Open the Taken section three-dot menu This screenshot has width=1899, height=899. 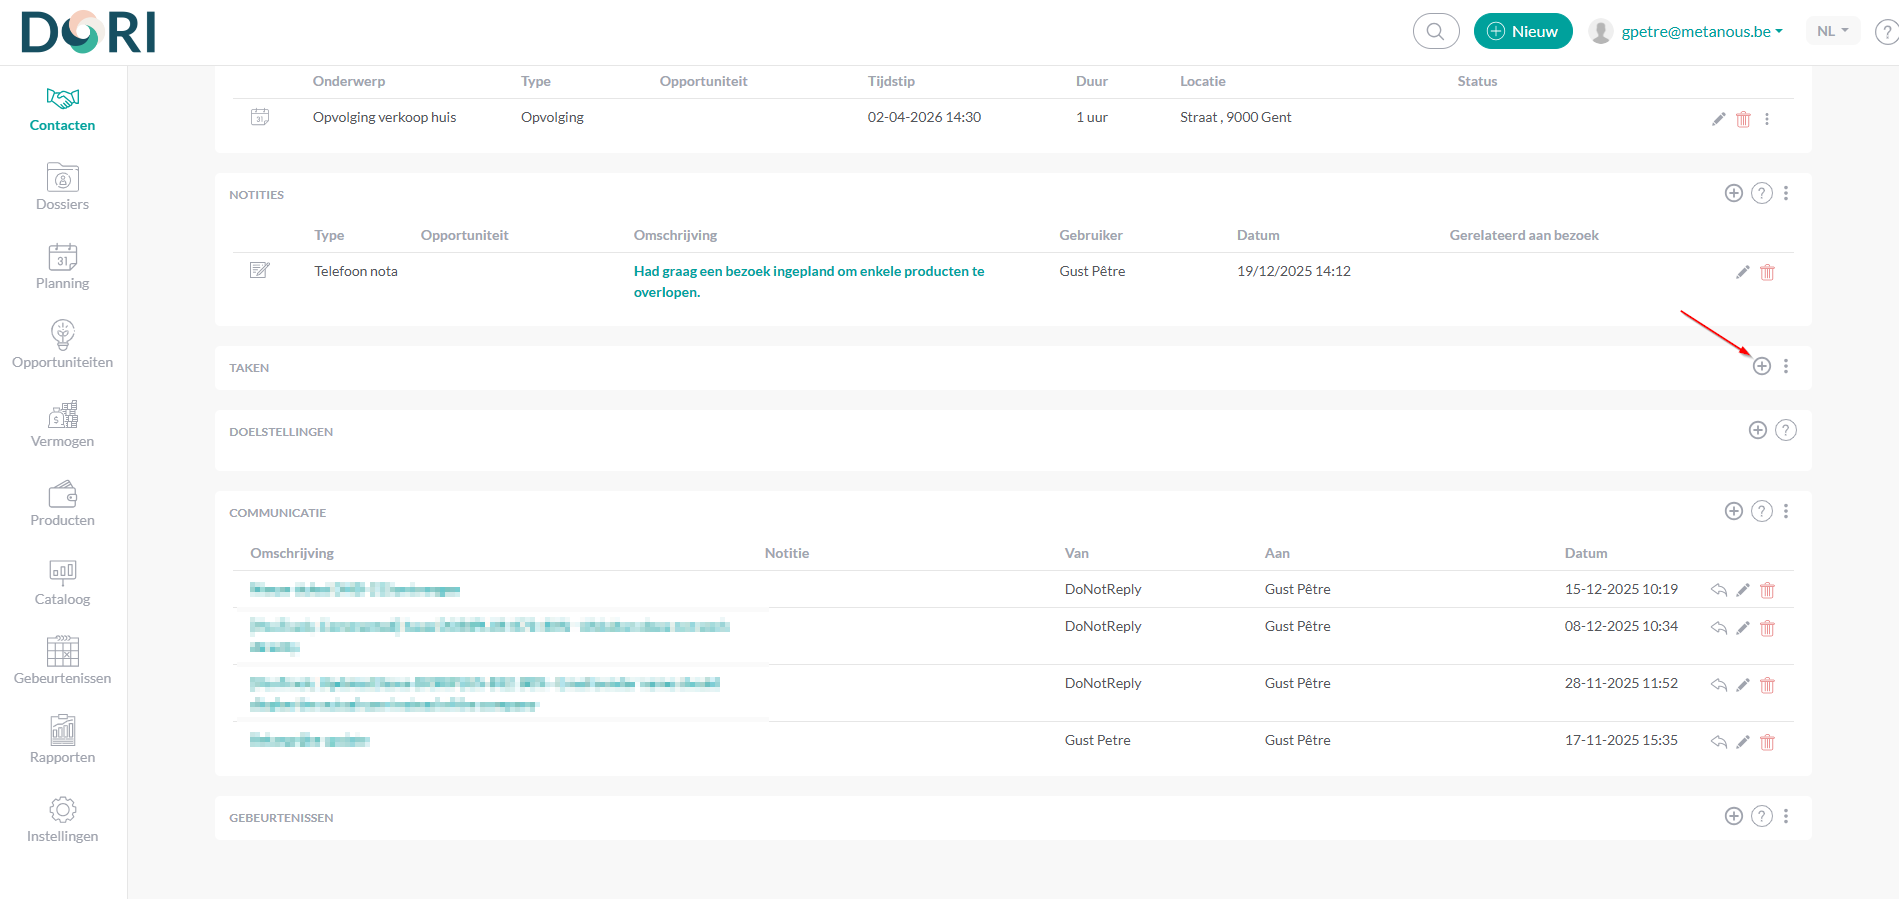[1786, 366]
